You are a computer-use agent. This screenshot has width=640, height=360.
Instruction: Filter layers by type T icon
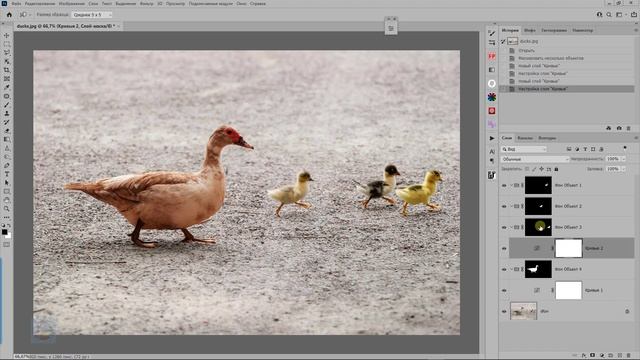(x=585, y=149)
